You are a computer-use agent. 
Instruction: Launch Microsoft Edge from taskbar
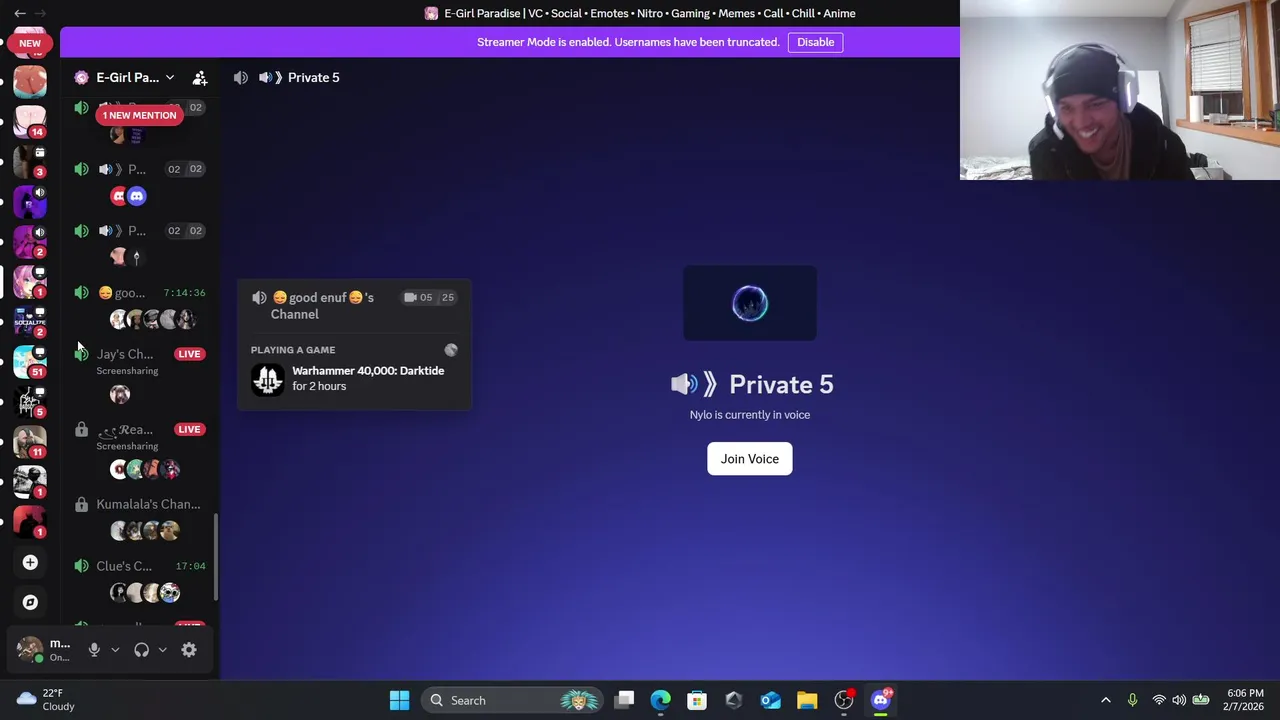(661, 700)
